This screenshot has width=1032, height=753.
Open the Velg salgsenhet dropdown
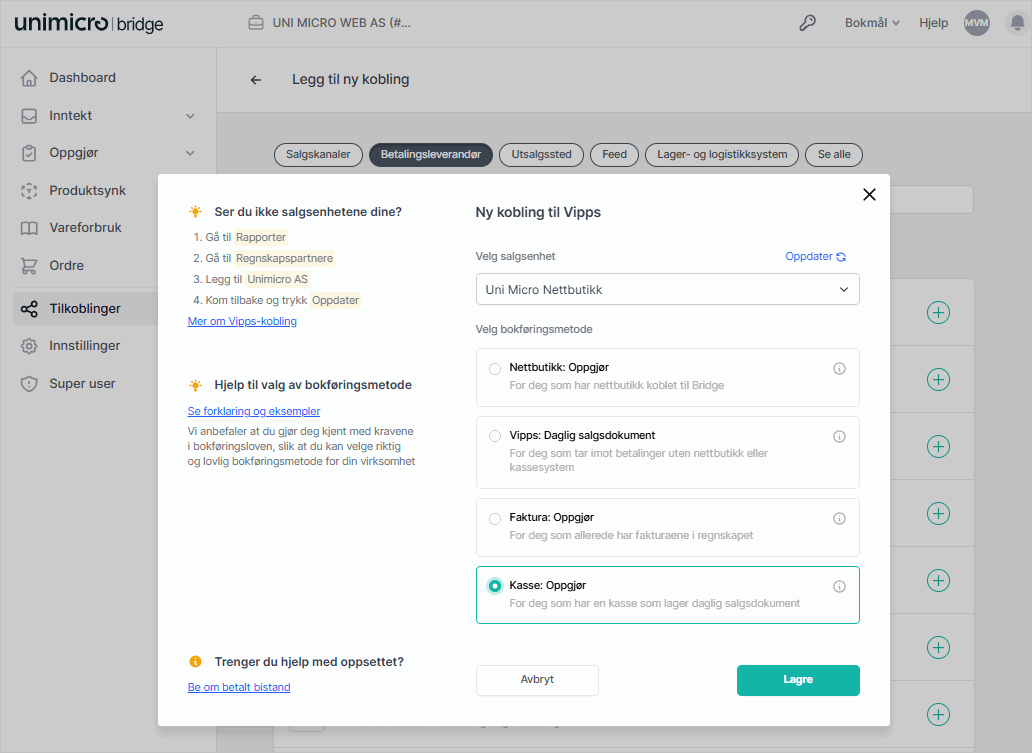click(x=667, y=290)
